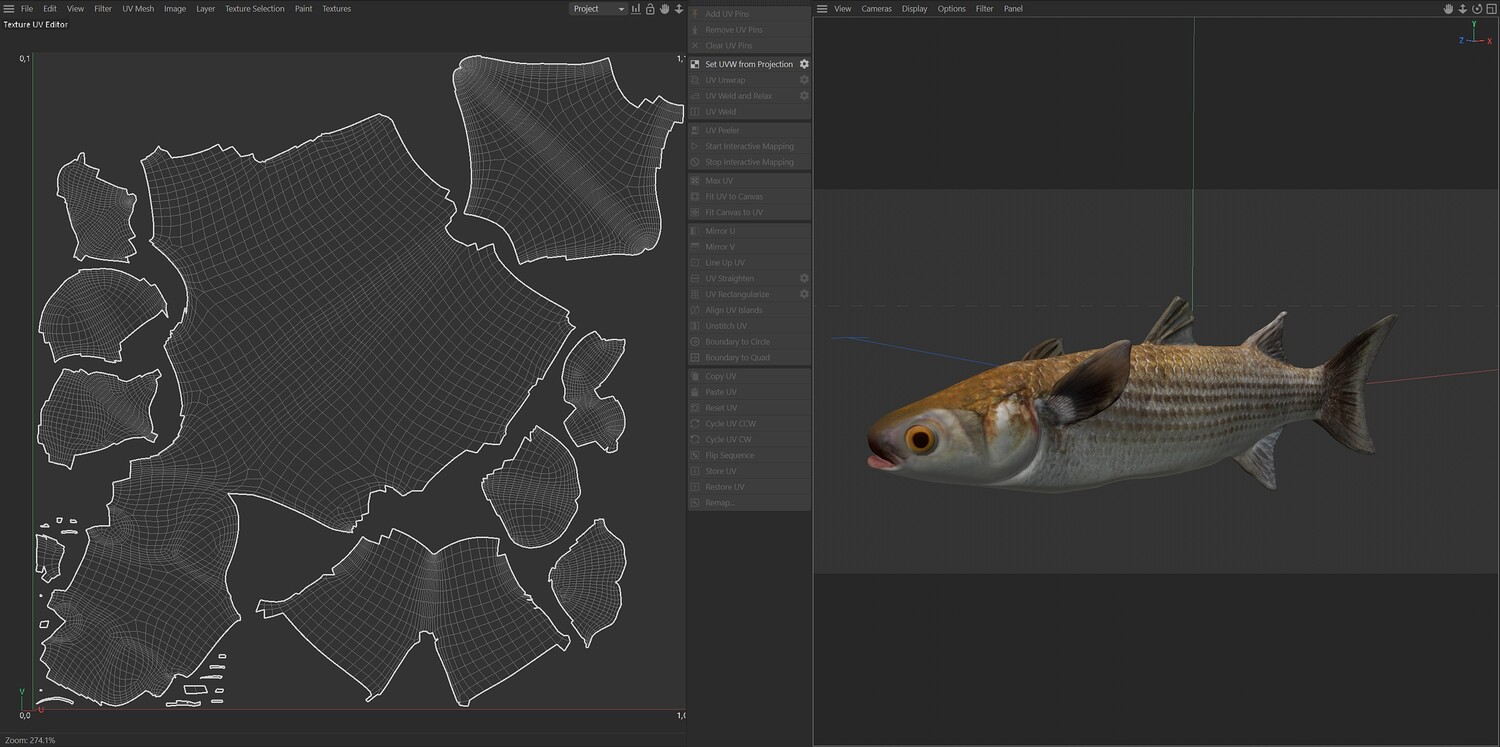This screenshot has width=1500, height=747.
Task: Click the Cycle UV CCW command
Action: [749, 424]
